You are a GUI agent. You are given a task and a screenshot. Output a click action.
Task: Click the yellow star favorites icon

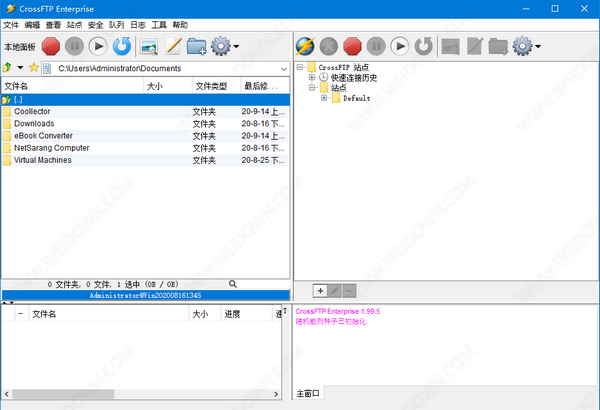point(34,68)
